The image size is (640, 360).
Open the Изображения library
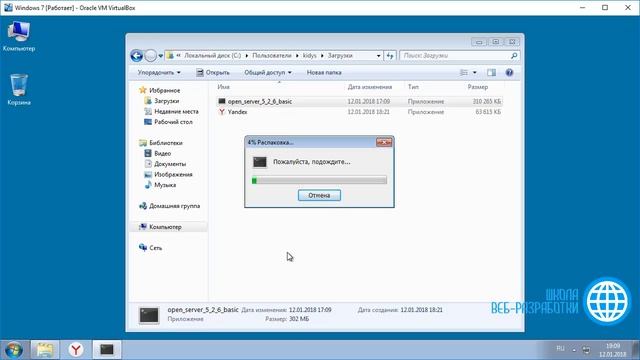pyautogui.click(x=168, y=175)
